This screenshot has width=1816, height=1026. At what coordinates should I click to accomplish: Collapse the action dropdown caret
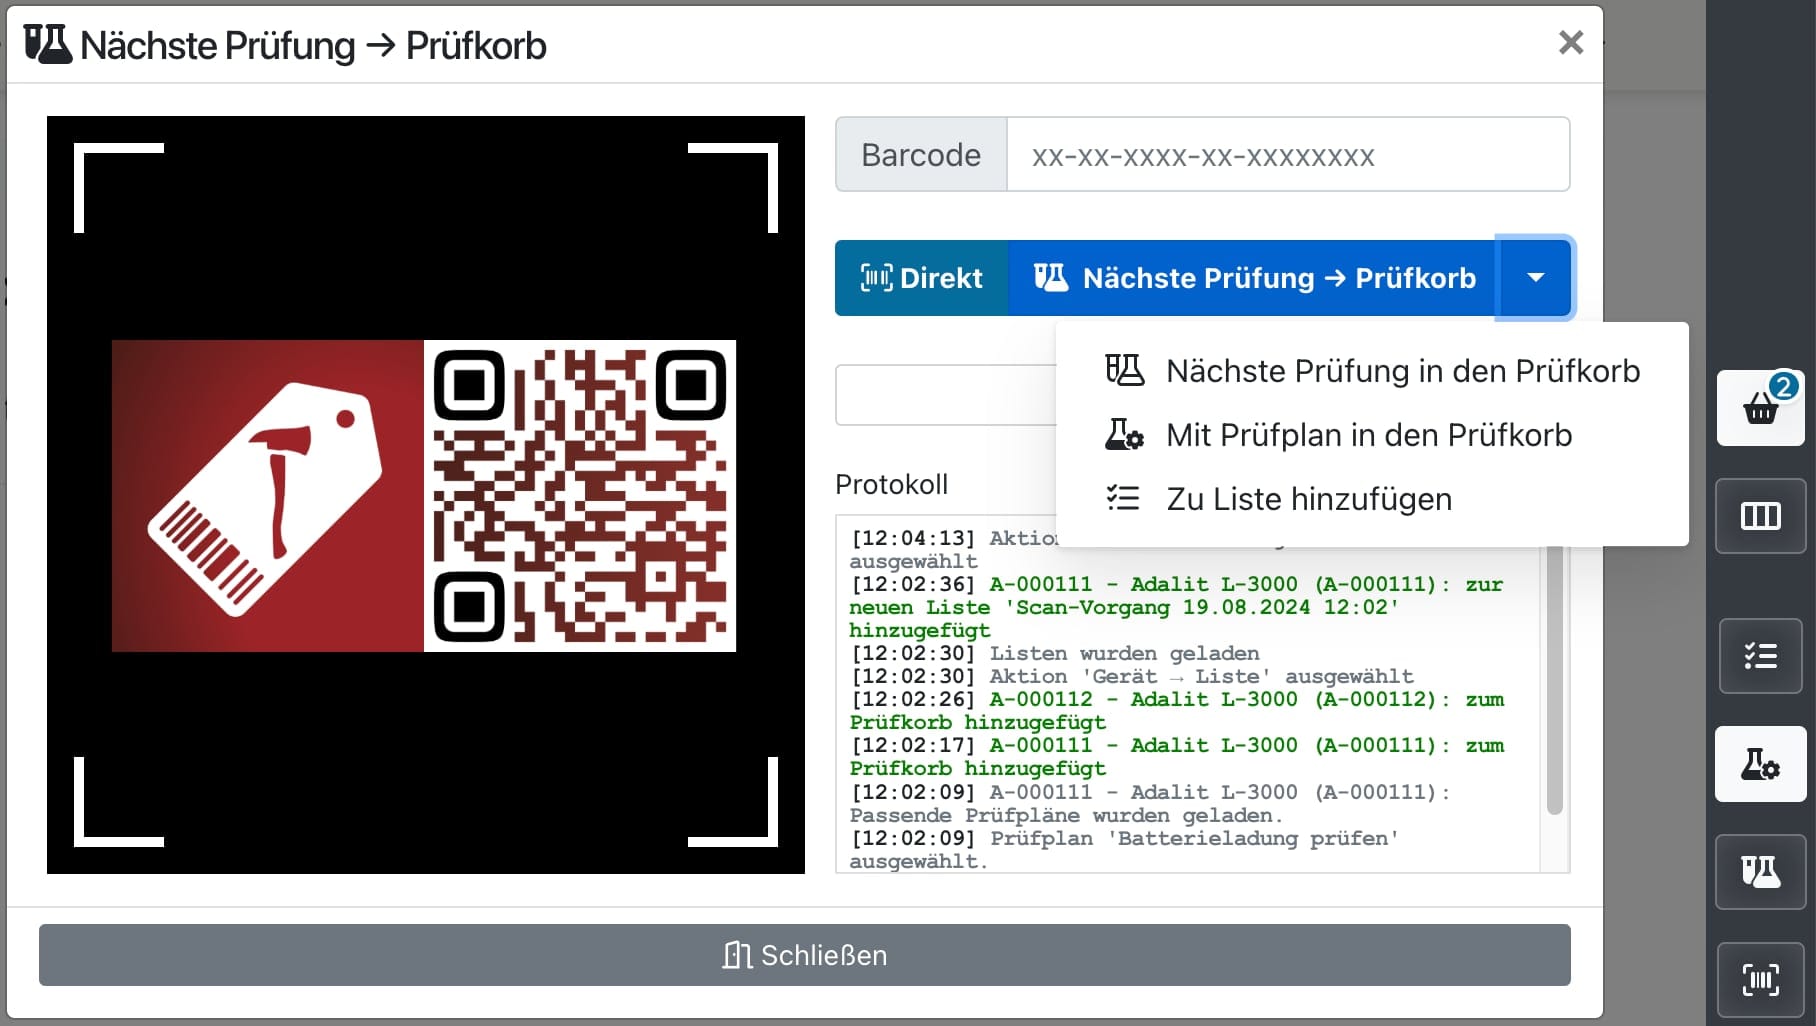point(1535,278)
